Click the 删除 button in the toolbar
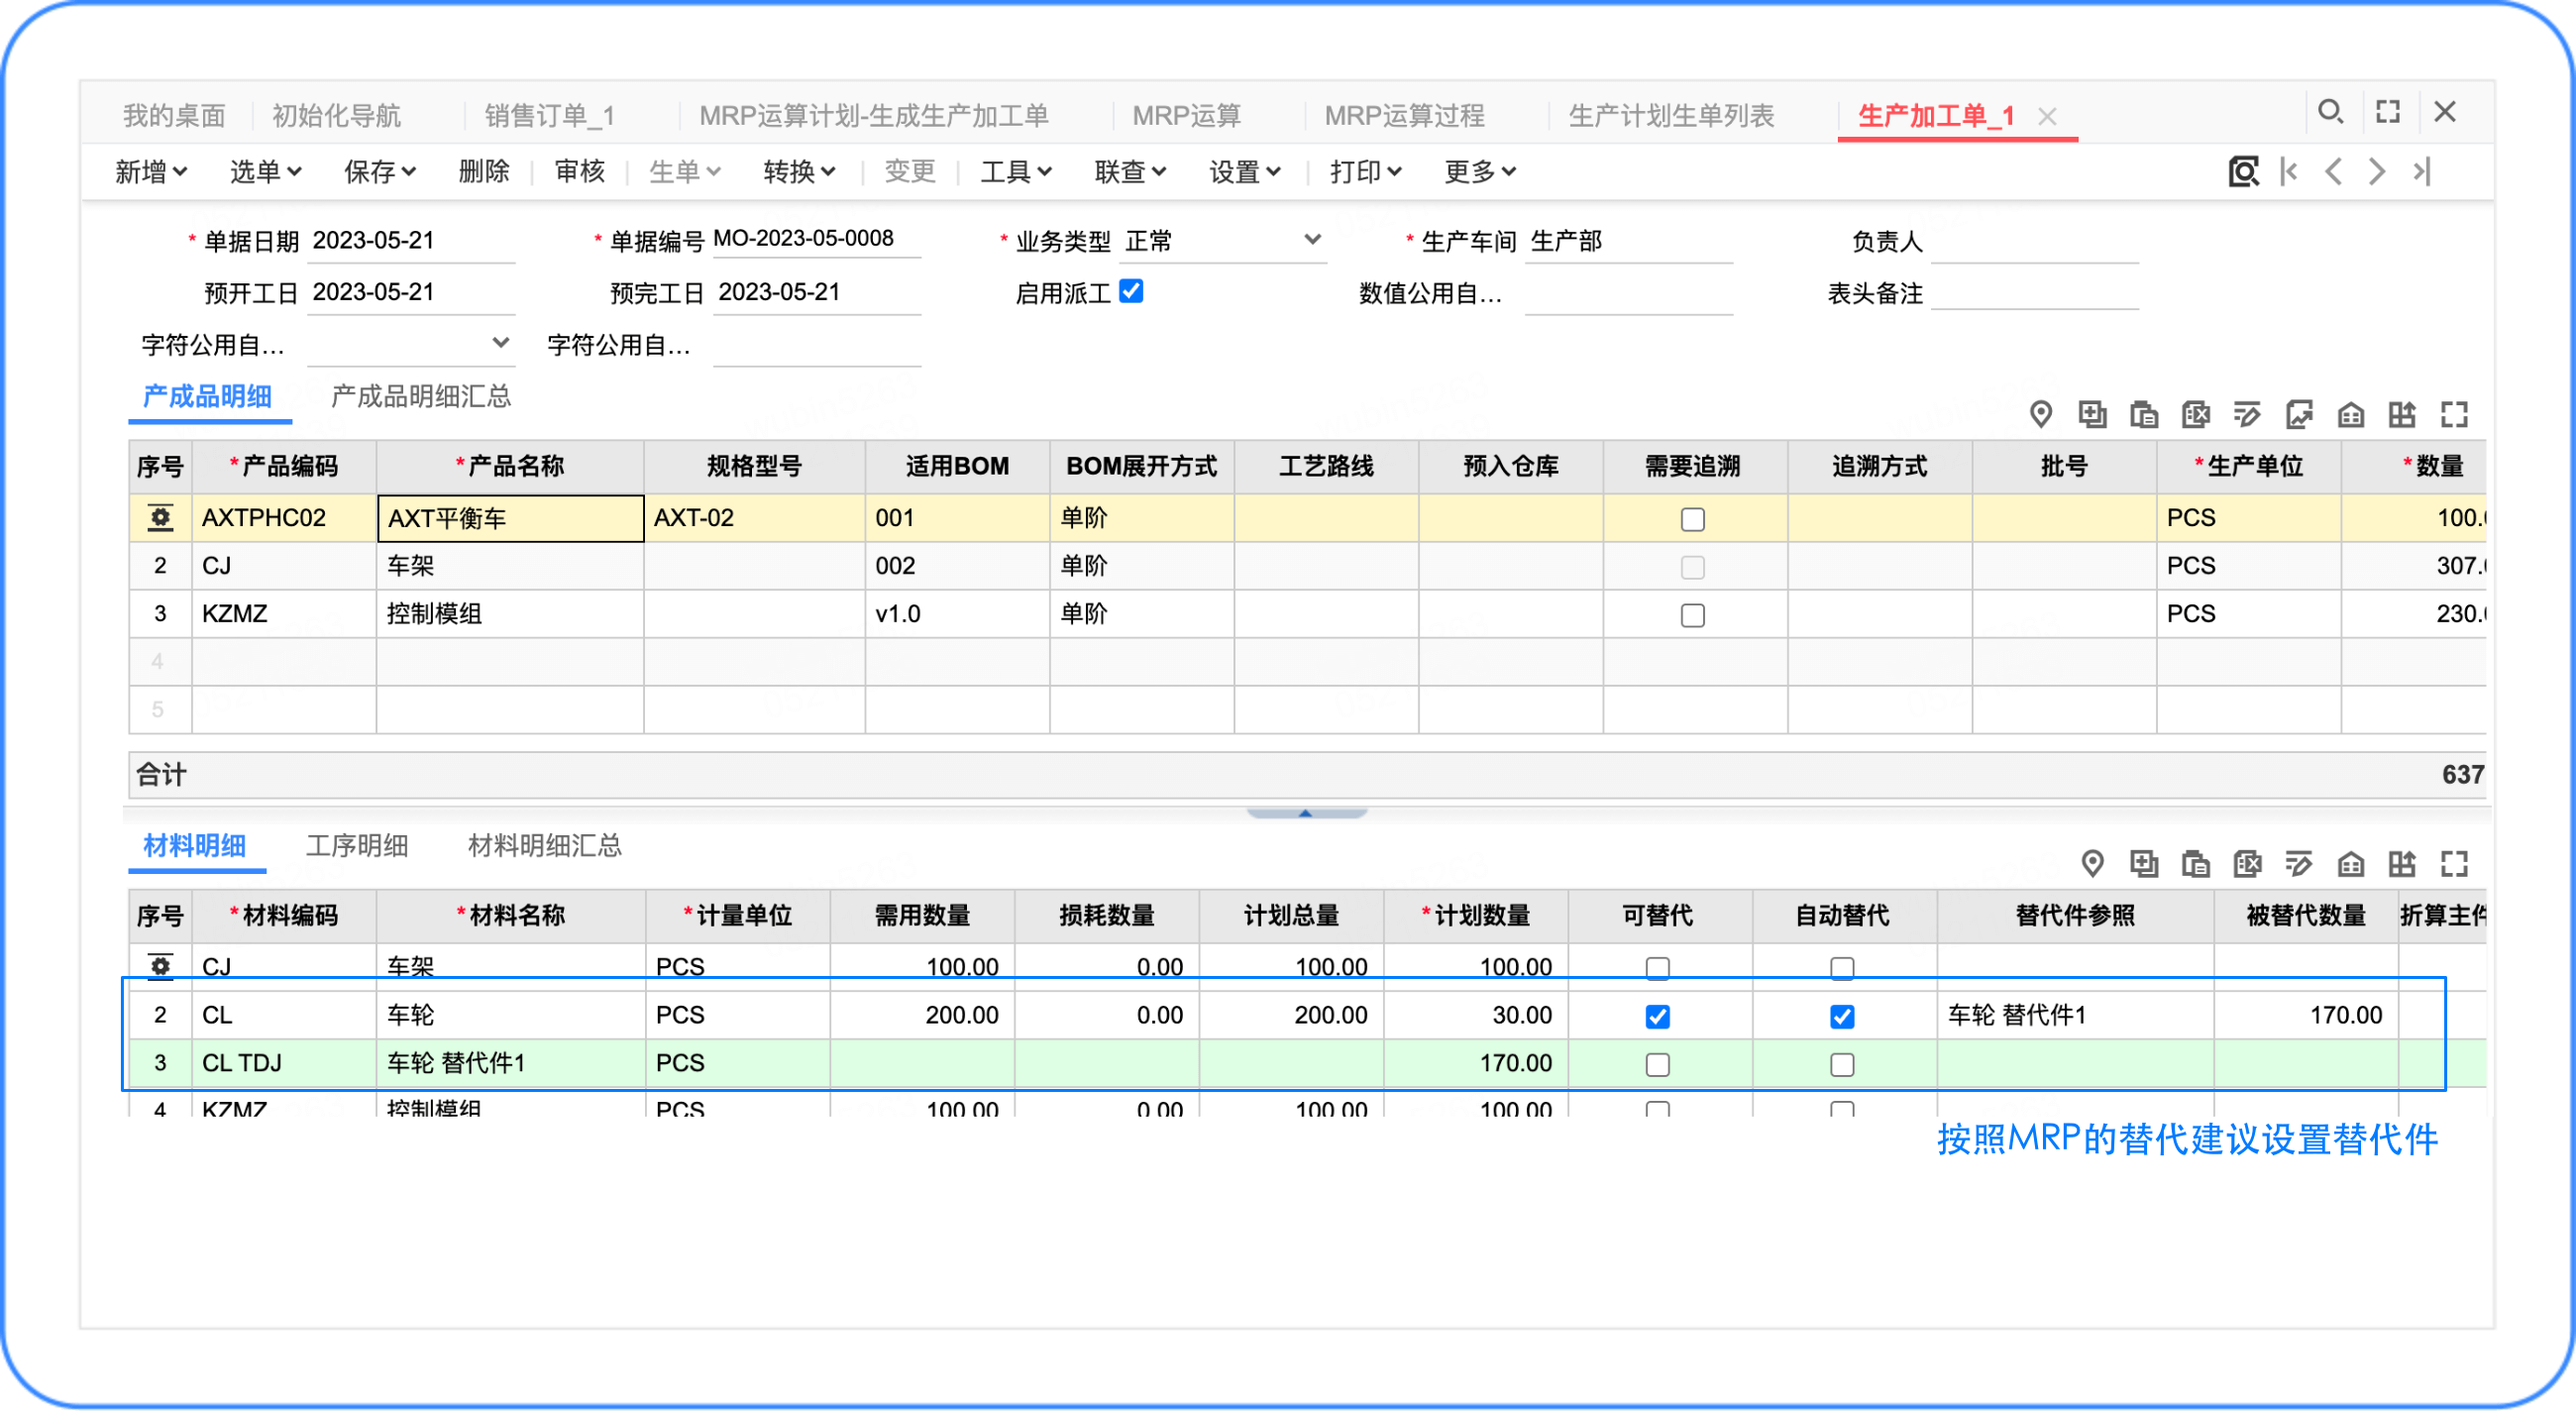Viewport: 2576px width, 1411px height. pyautogui.click(x=483, y=171)
